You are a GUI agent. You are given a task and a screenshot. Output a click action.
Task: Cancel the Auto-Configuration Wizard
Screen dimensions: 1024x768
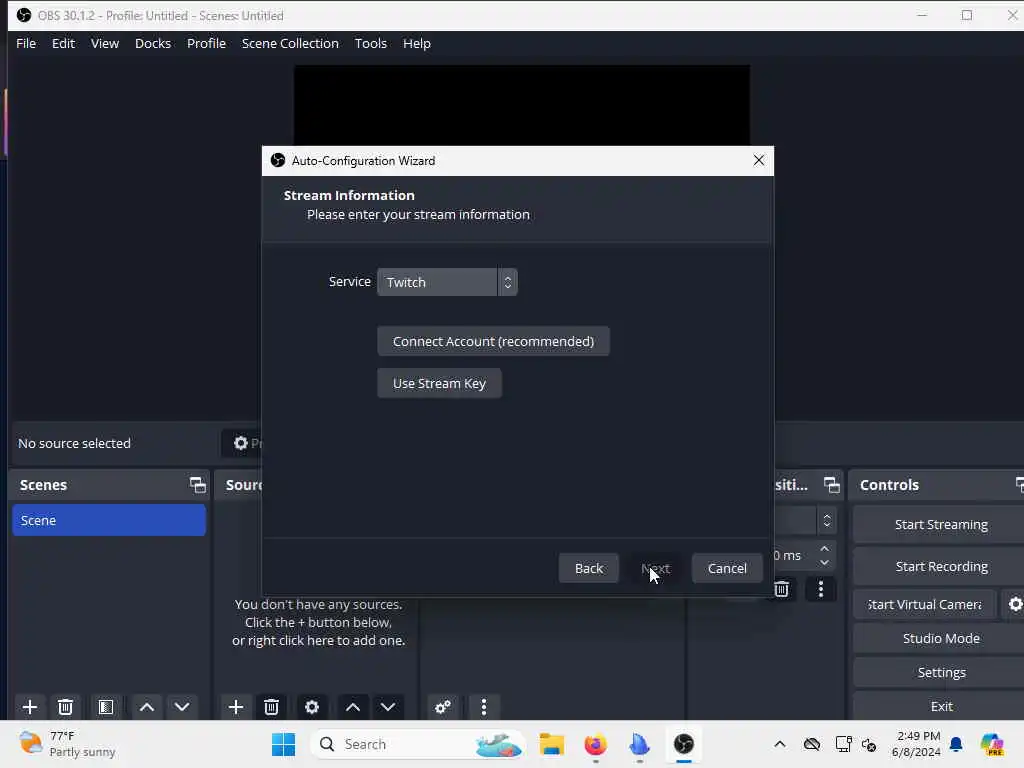727,568
